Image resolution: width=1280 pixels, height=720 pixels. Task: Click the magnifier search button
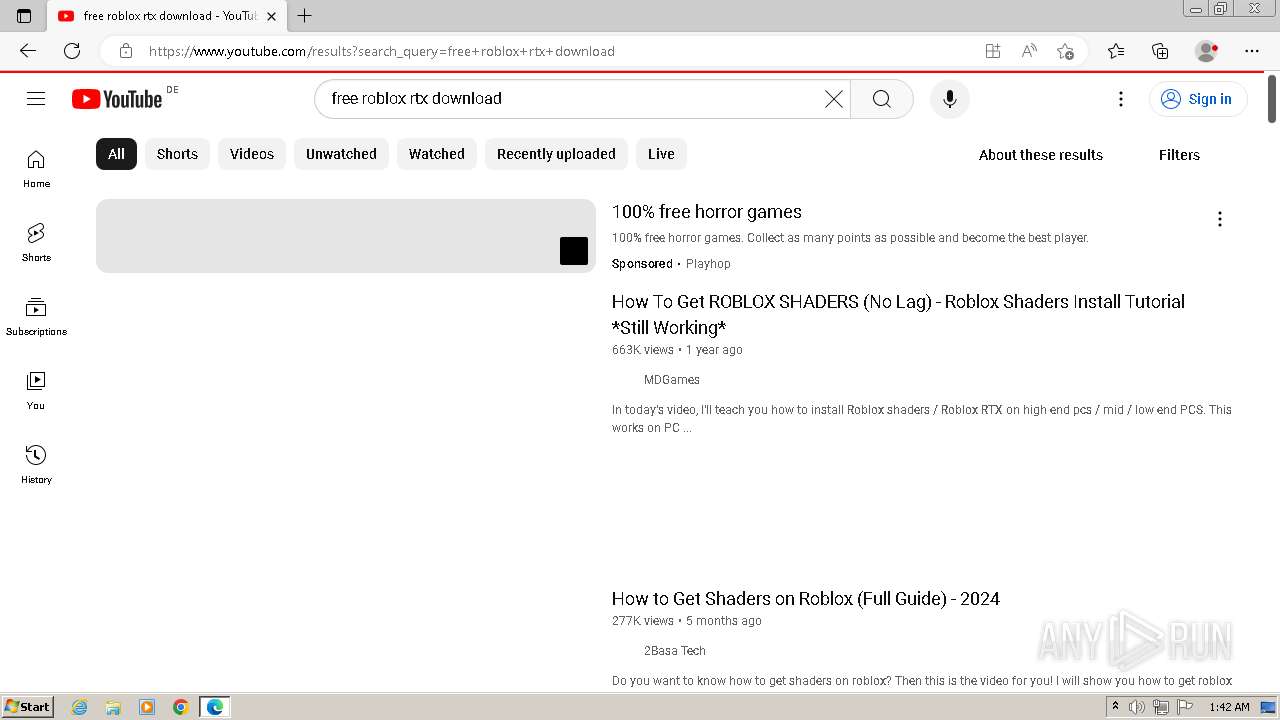881,98
